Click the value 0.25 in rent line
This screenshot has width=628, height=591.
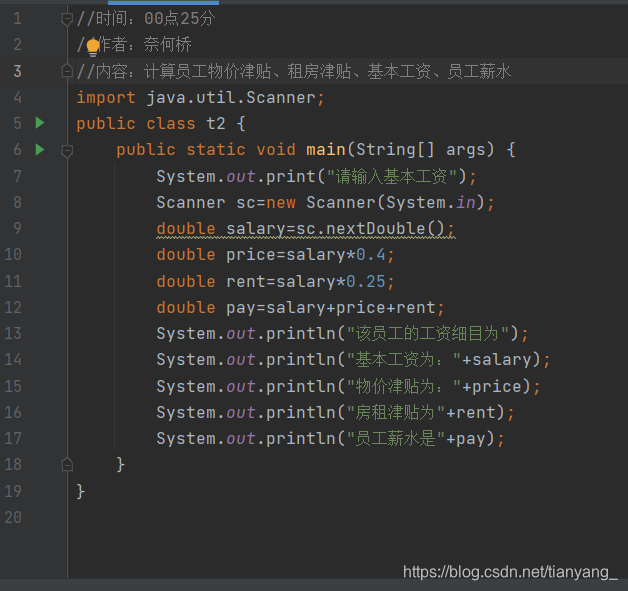point(366,281)
